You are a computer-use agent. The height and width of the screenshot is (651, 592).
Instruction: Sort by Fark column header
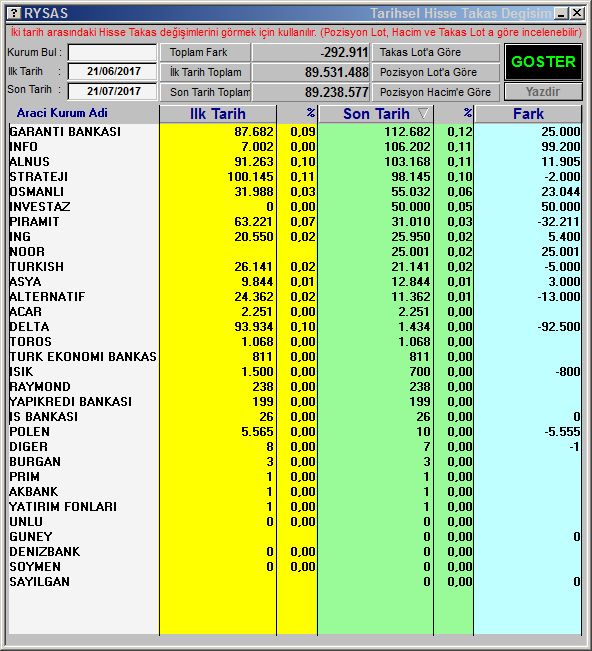tap(528, 114)
